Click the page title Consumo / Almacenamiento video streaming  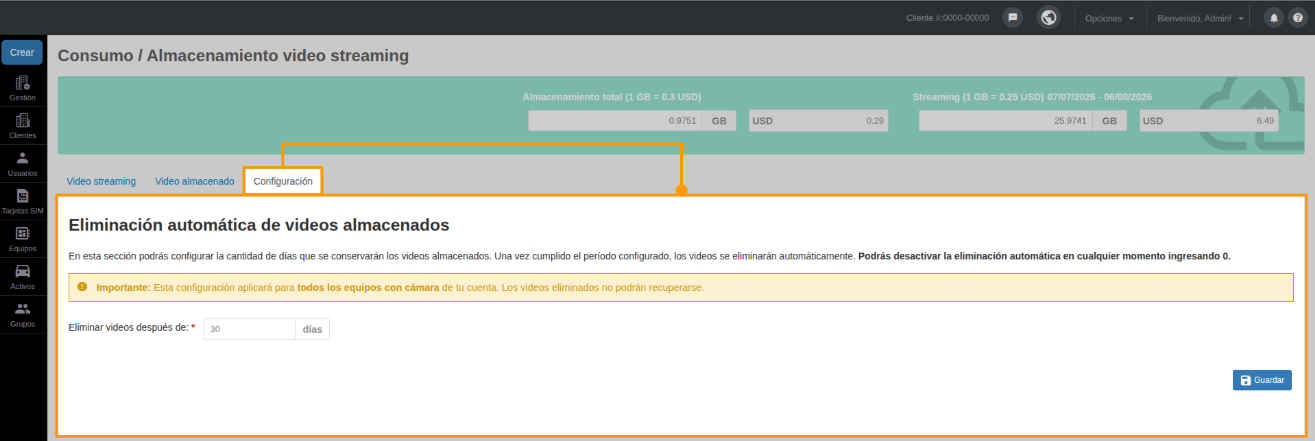point(233,55)
